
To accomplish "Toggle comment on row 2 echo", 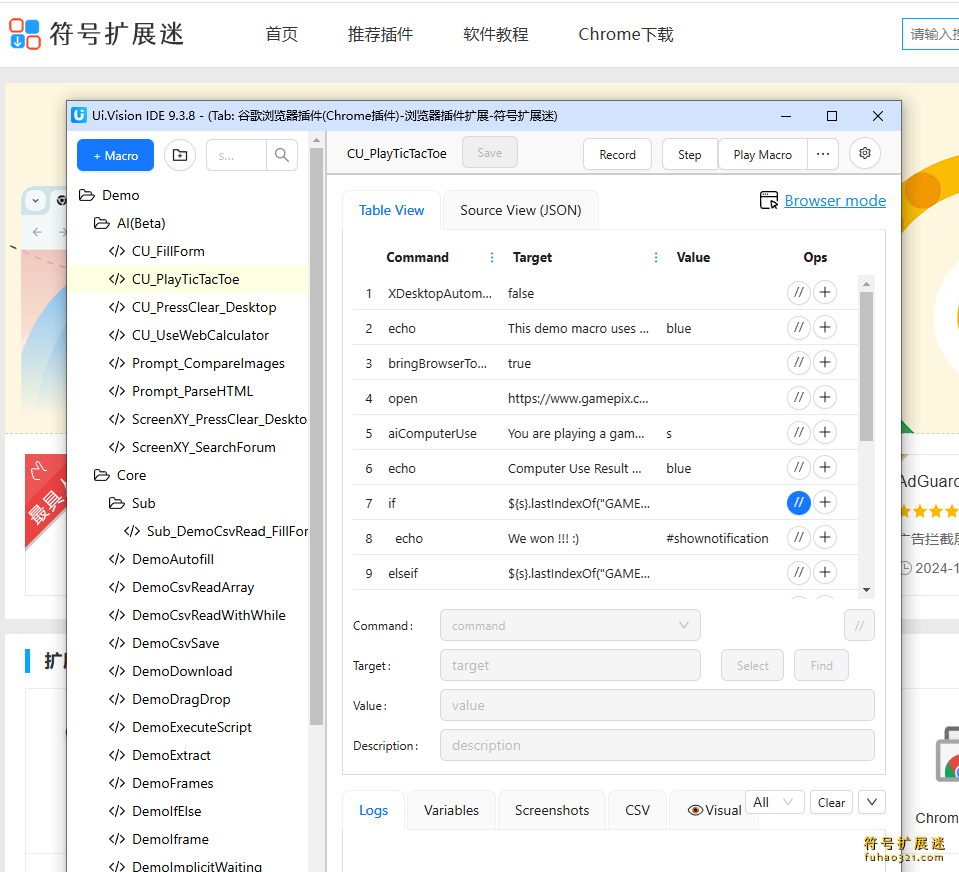I will pyautogui.click(x=799, y=328).
